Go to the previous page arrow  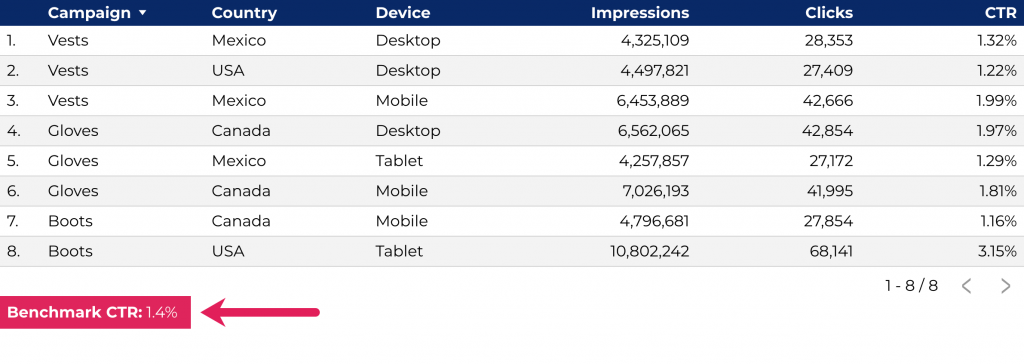[x=967, y=286]
